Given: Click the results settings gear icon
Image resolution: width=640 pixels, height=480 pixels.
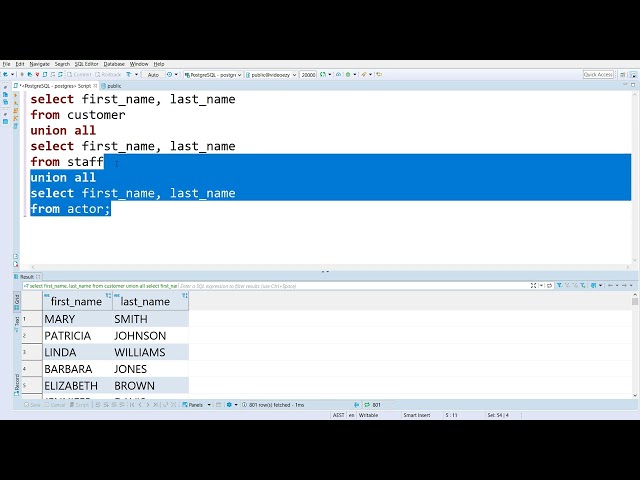Looking at the screenshot, I should 229,405.
